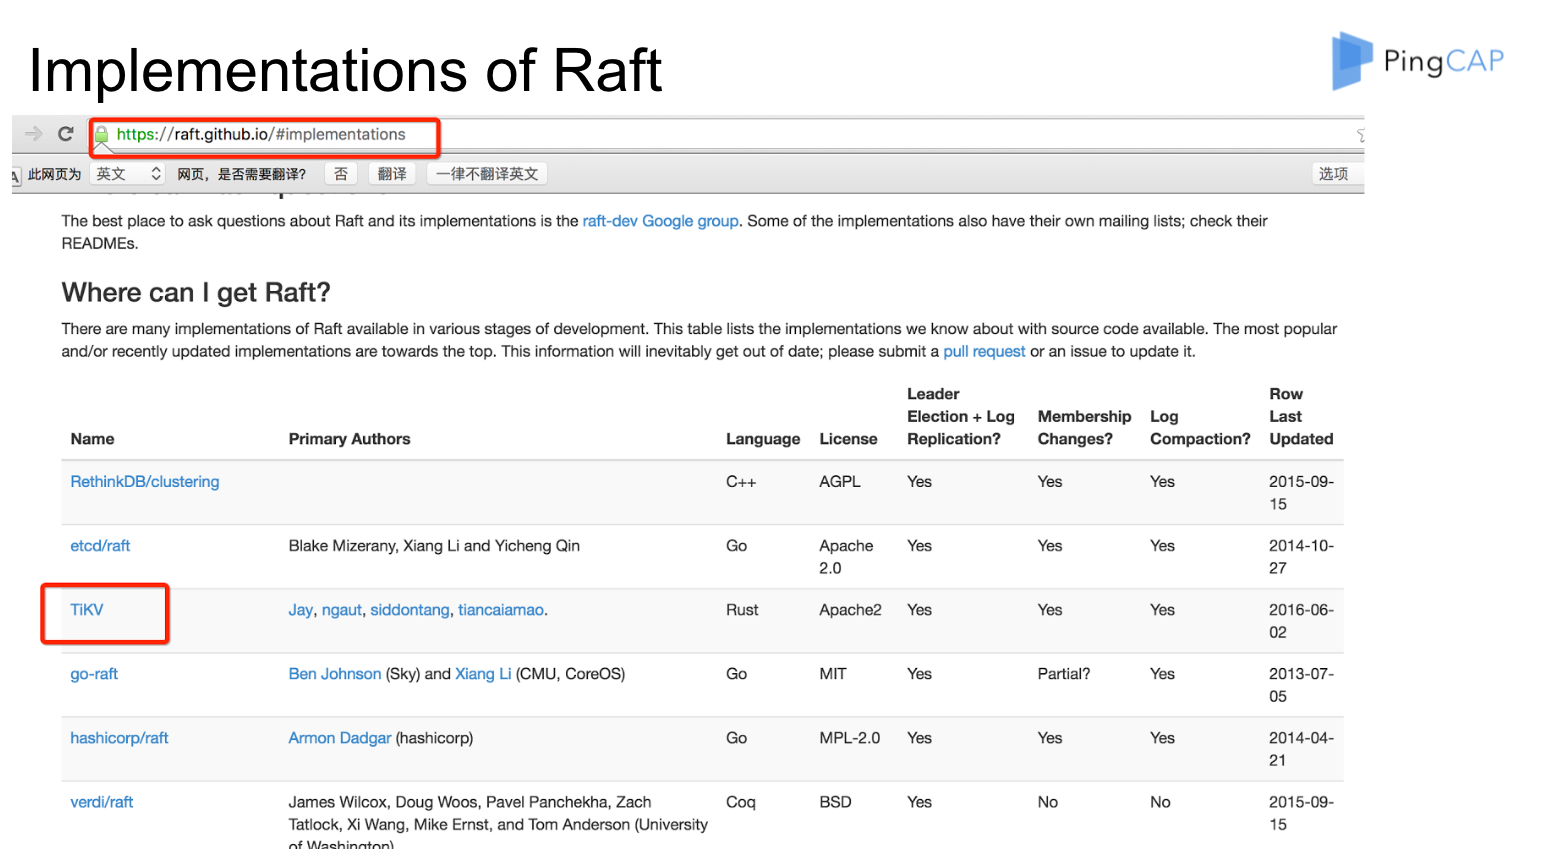Image resolution: width=1544 pixels, height=862 pixels.
Task: Click the green padlock security icon
Action: [101, 135]
